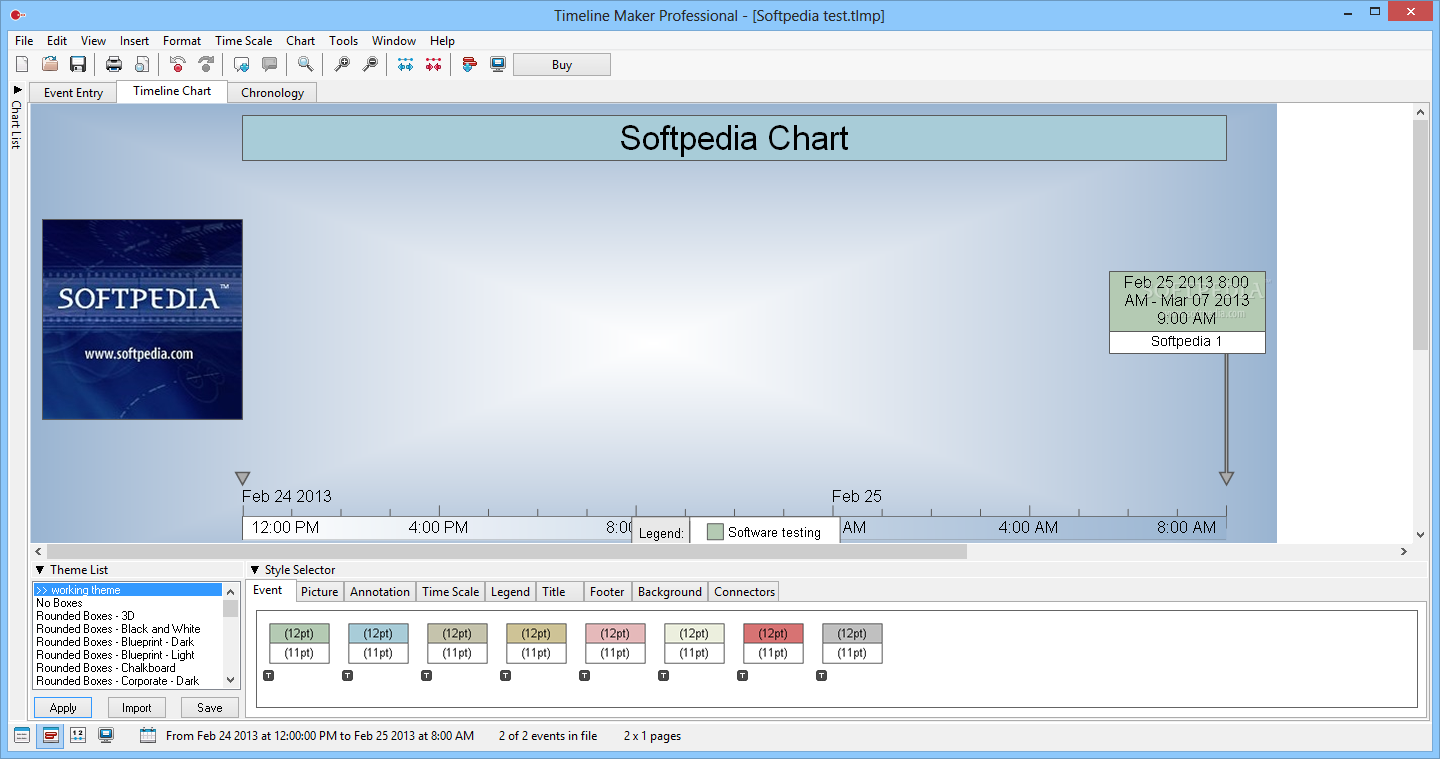Click the Softpedia 1 event box
1440x759 pixels.
tap(1187, 312)
